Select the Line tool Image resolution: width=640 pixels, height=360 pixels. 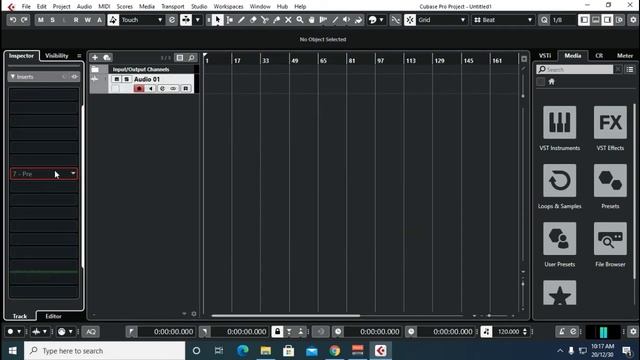tap(335, 20)
